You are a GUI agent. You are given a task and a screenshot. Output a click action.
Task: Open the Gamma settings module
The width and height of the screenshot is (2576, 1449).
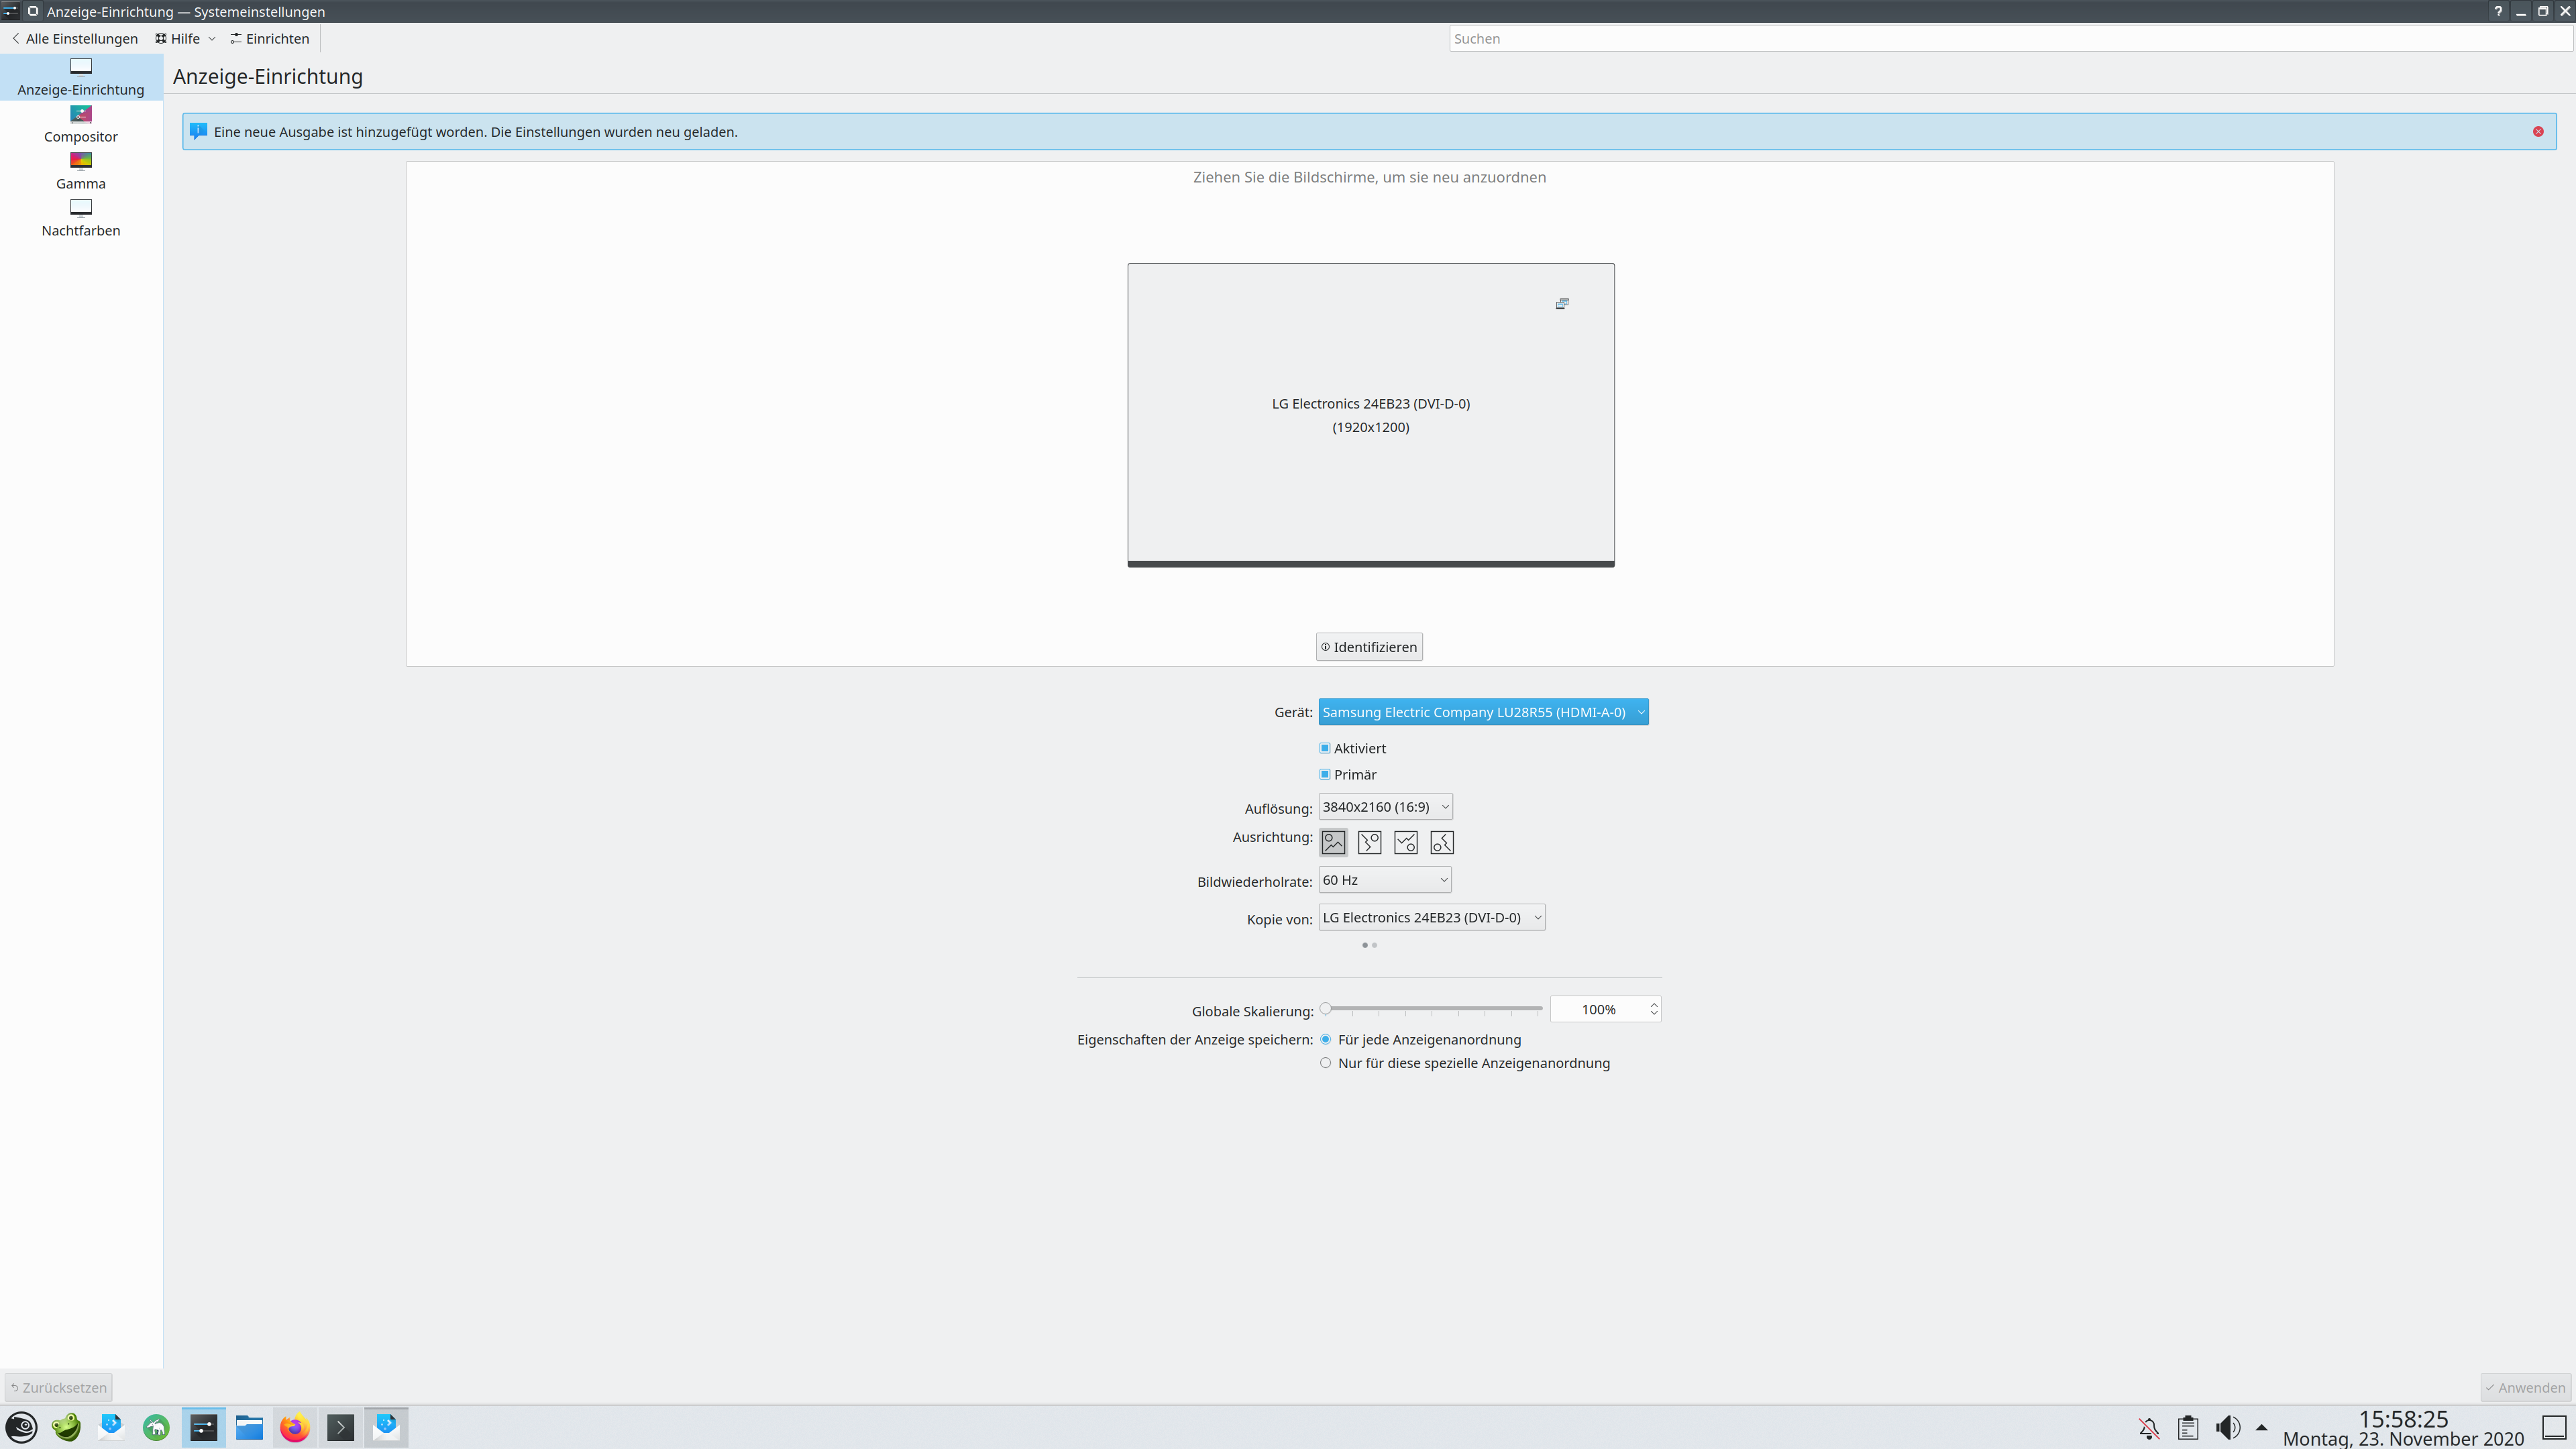pos(81,171)
